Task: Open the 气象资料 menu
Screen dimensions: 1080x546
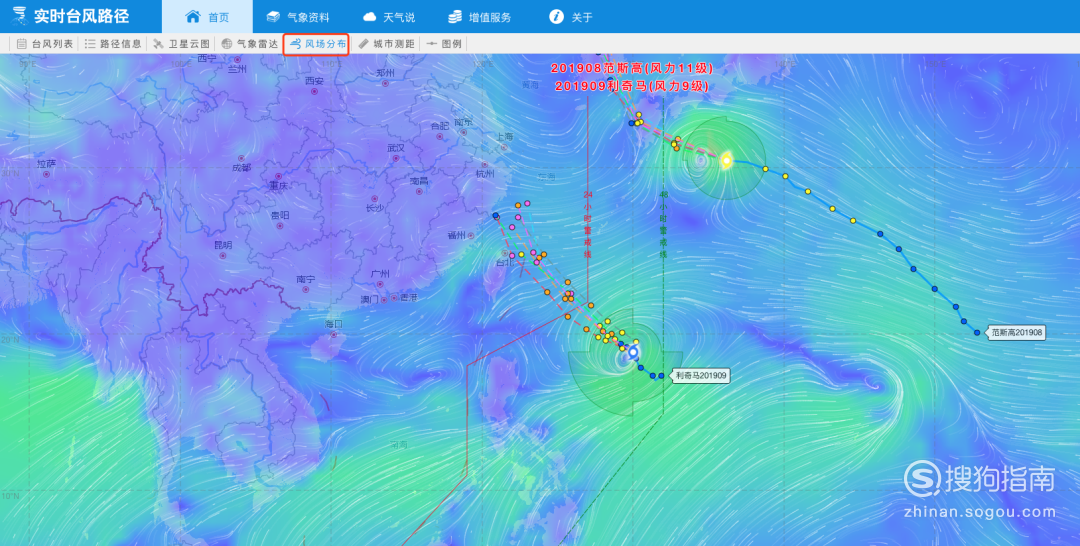Action: [298, 17]
